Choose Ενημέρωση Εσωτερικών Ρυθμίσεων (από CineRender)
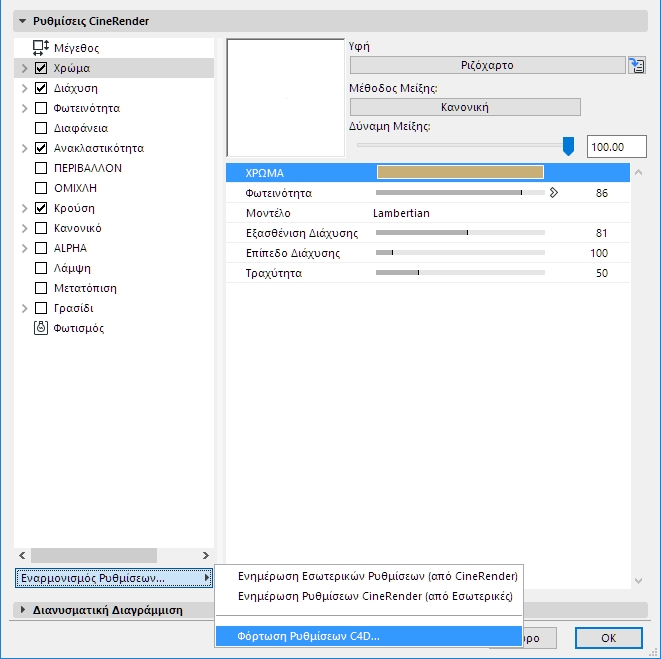Screen dimensions: 661x659 [x=377, y=576]
